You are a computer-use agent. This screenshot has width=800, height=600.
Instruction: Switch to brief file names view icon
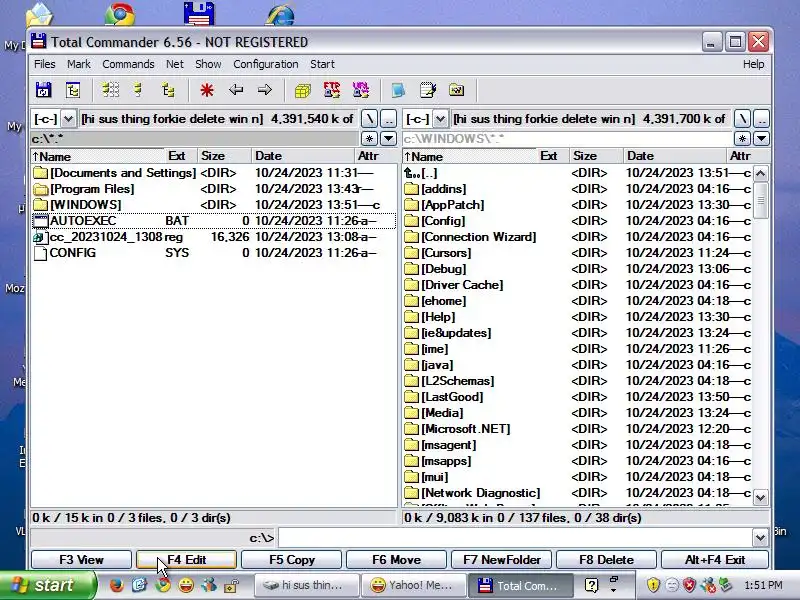click(x=110, y=90)
